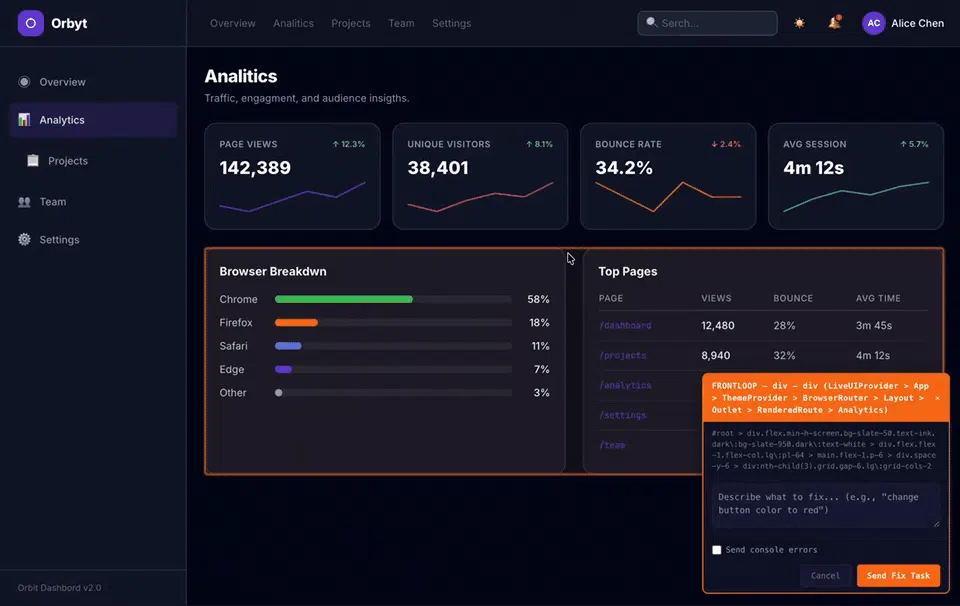960x606 pixels.
Task: Open the Settings tab in the top nav
Action: 451,23
